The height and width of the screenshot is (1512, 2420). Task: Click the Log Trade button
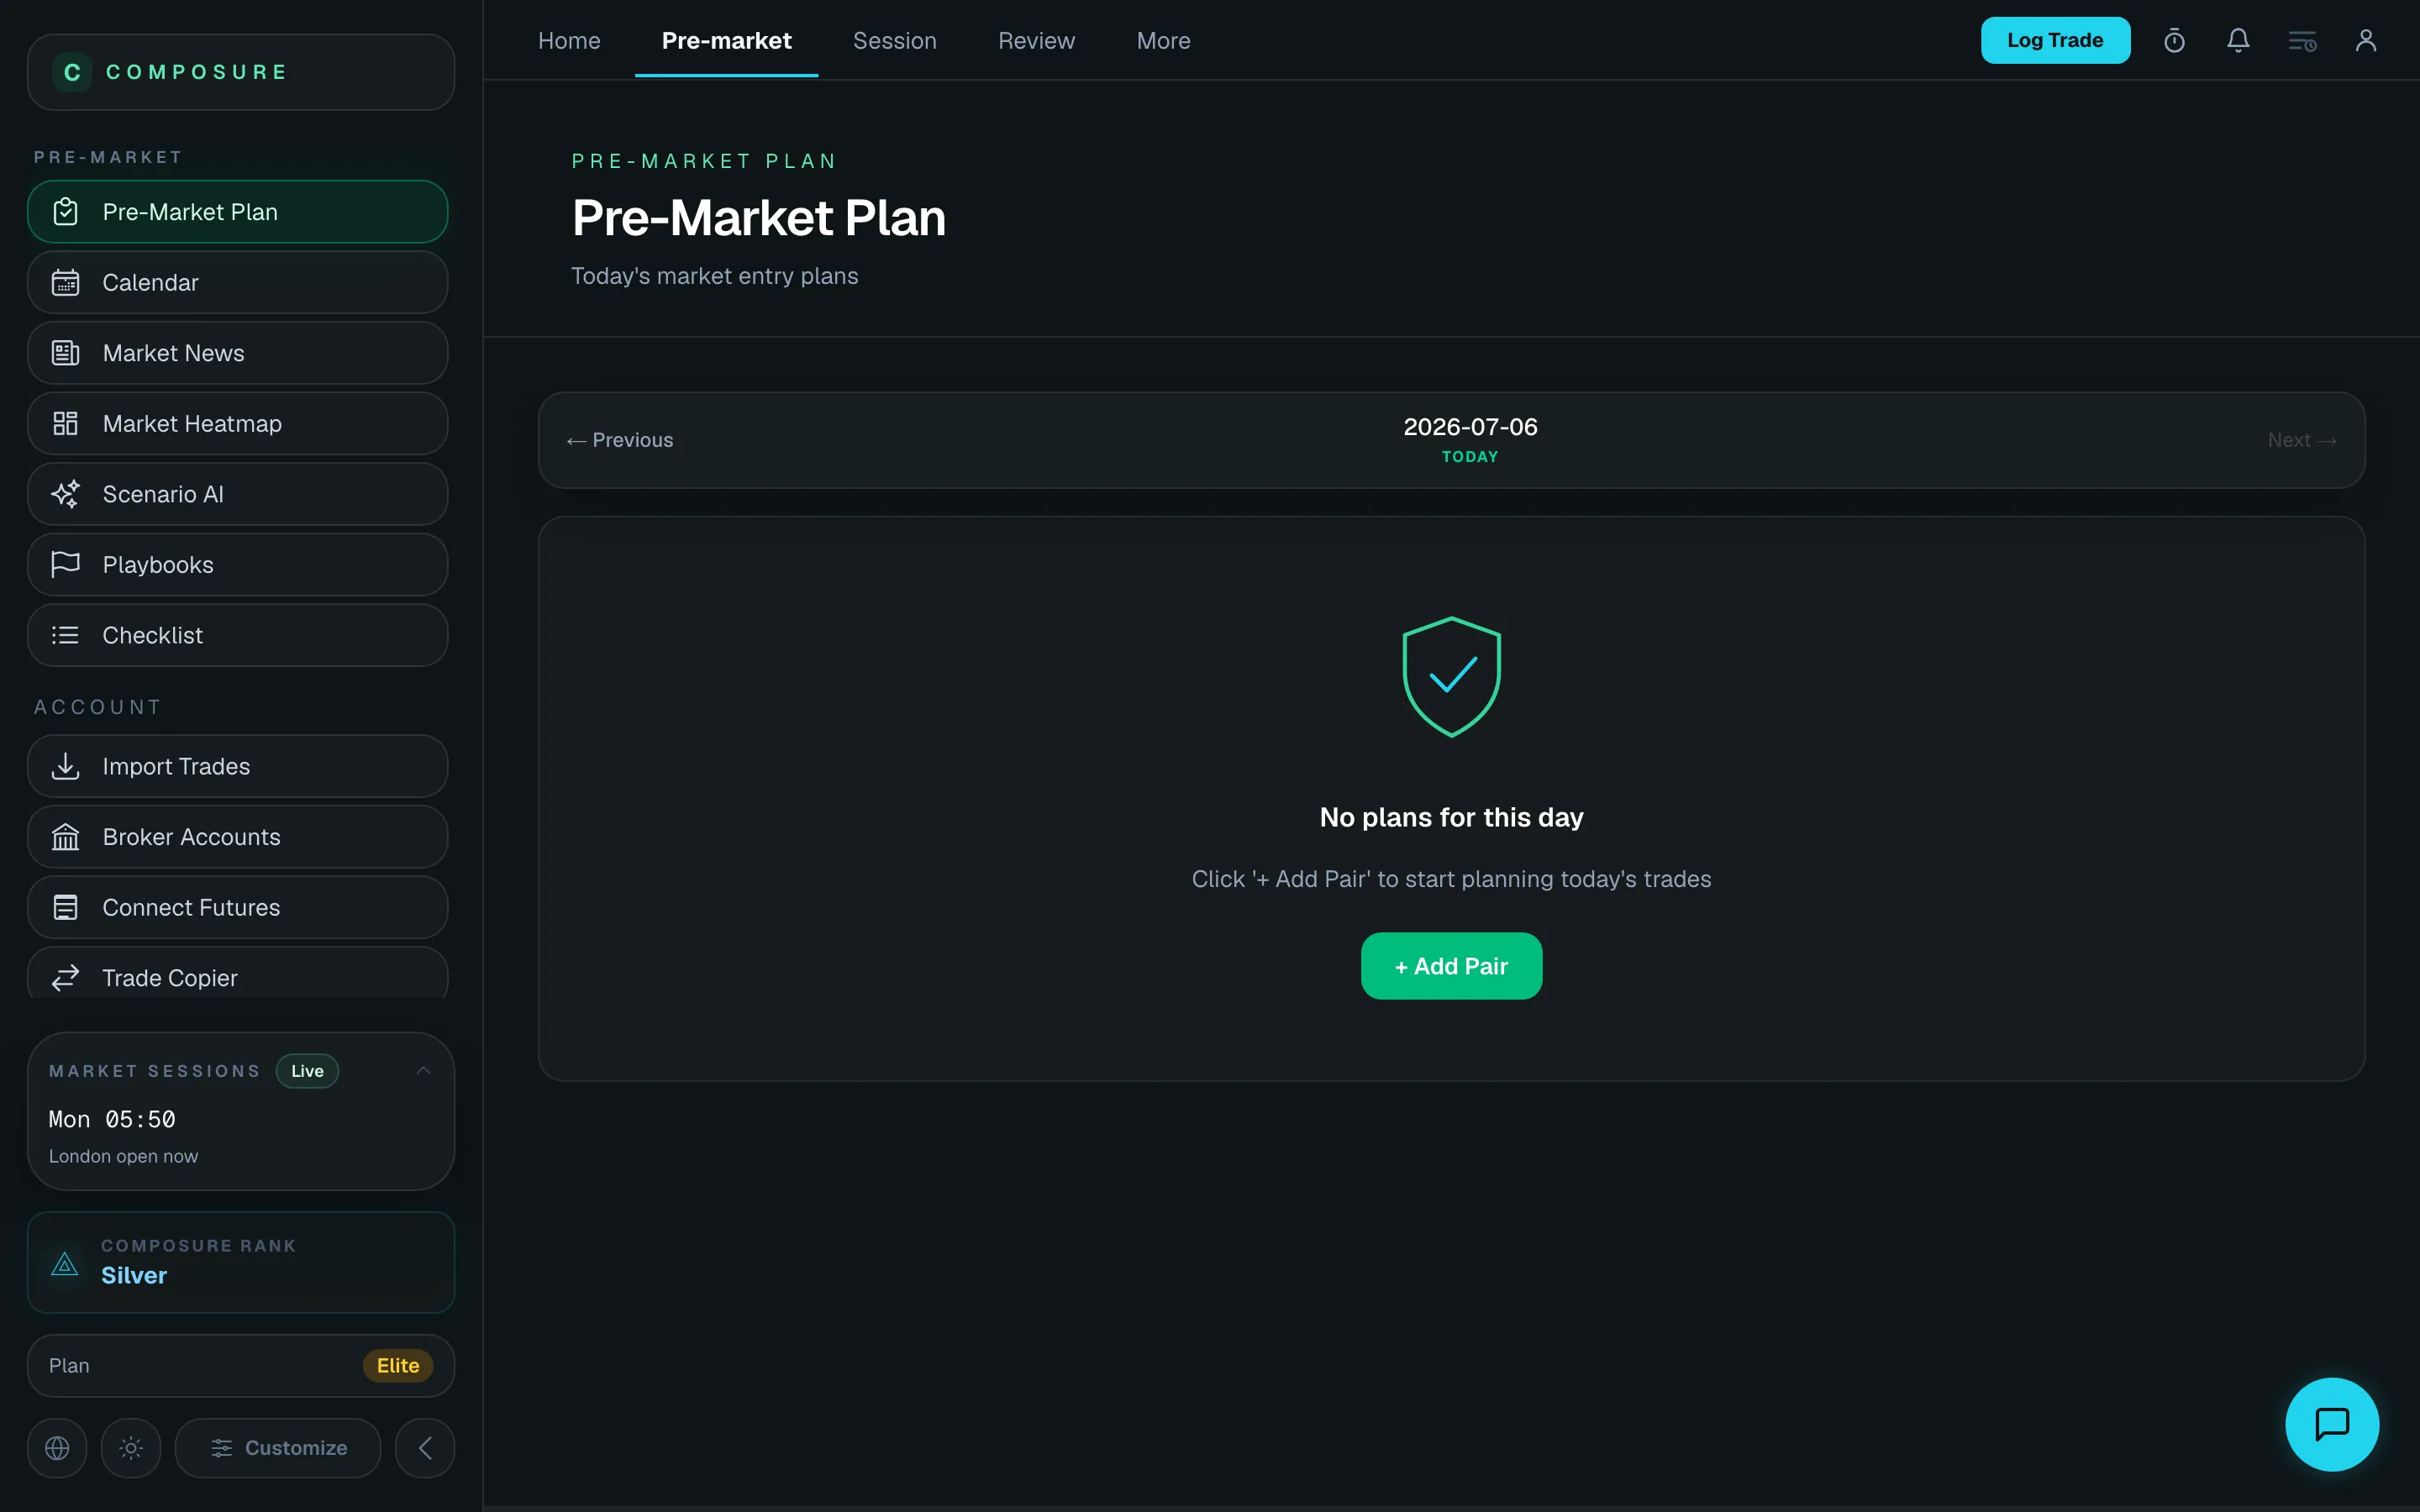(x=2055, y=41)
